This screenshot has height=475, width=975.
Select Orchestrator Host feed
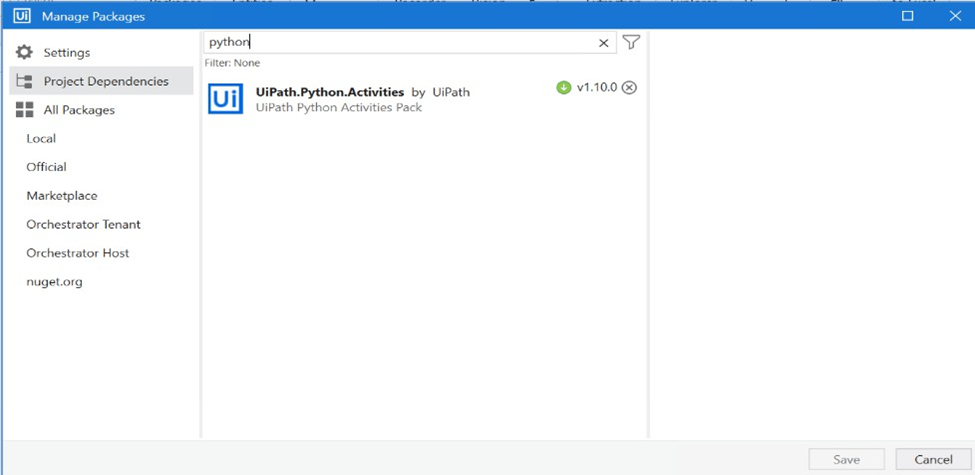[x=77, y=253]
